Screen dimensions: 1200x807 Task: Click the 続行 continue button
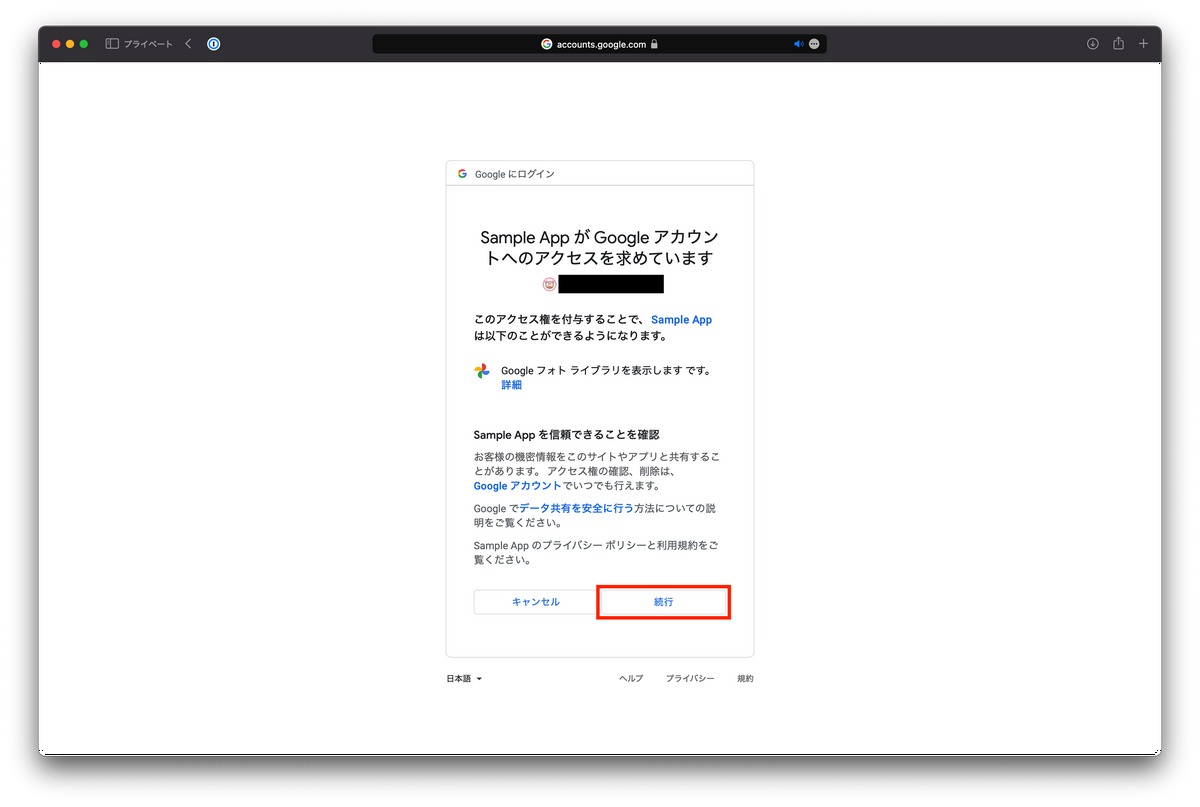click(664, 602)
